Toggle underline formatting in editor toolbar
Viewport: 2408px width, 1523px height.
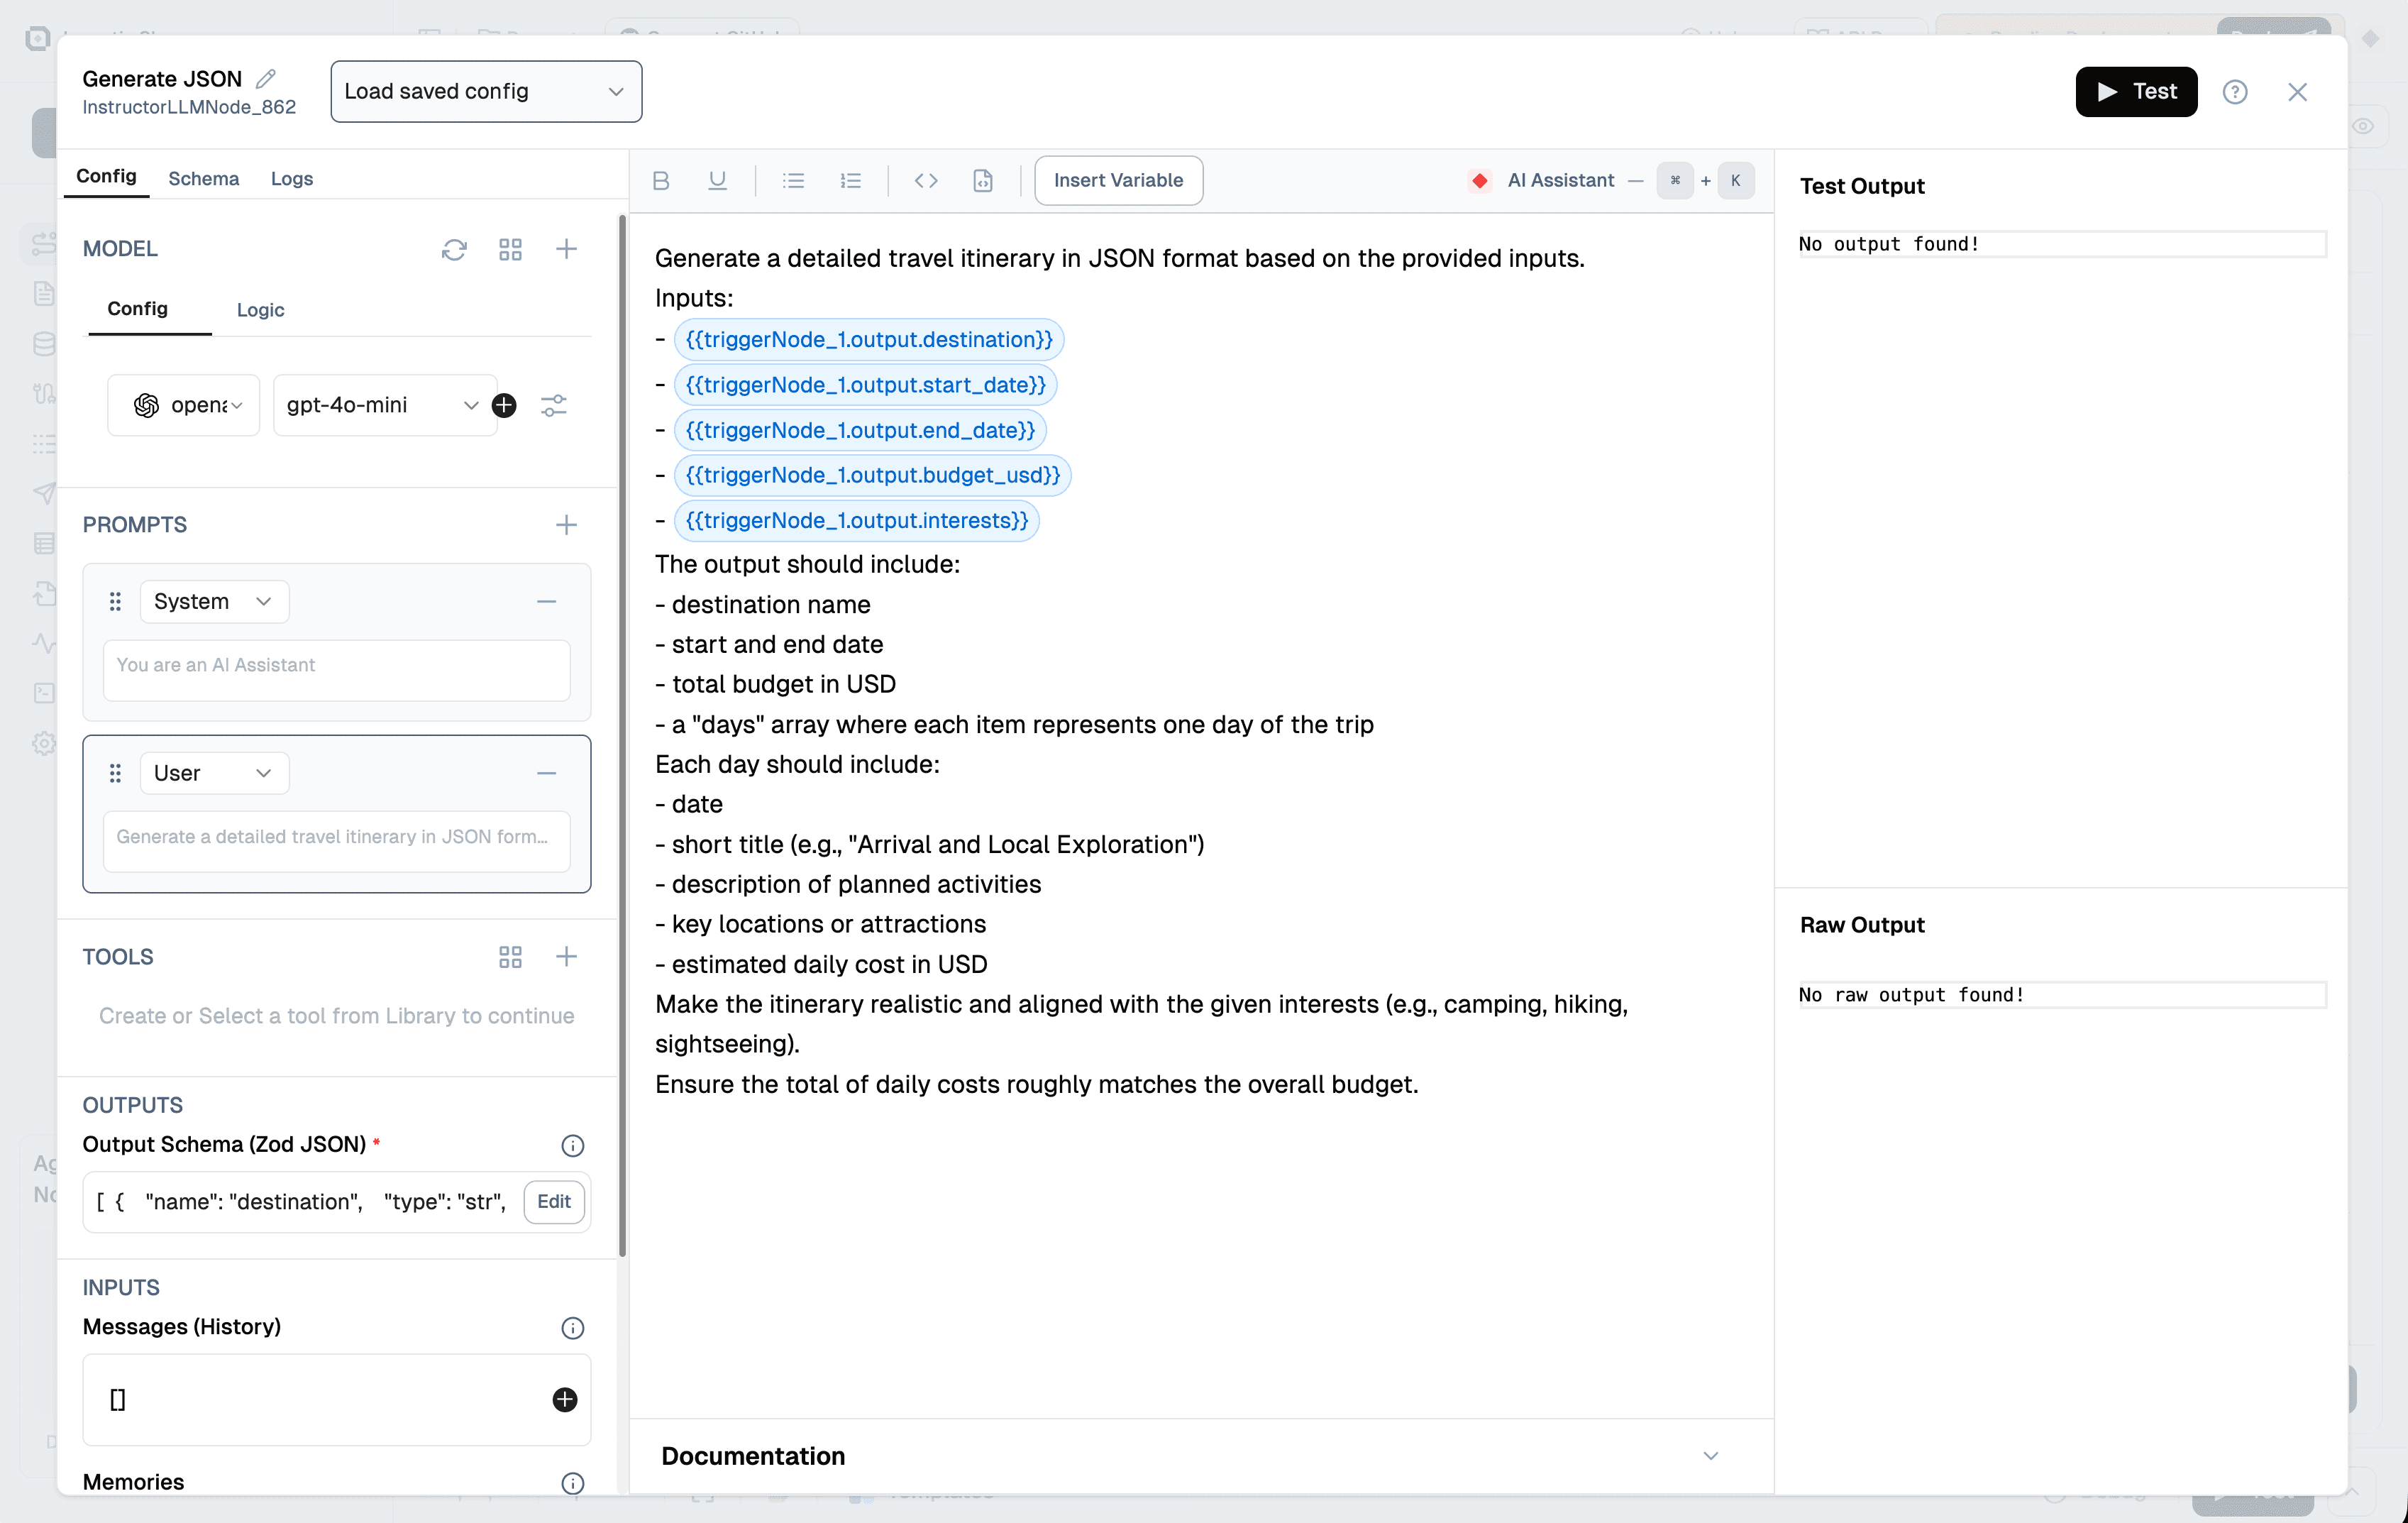point(717,180)
